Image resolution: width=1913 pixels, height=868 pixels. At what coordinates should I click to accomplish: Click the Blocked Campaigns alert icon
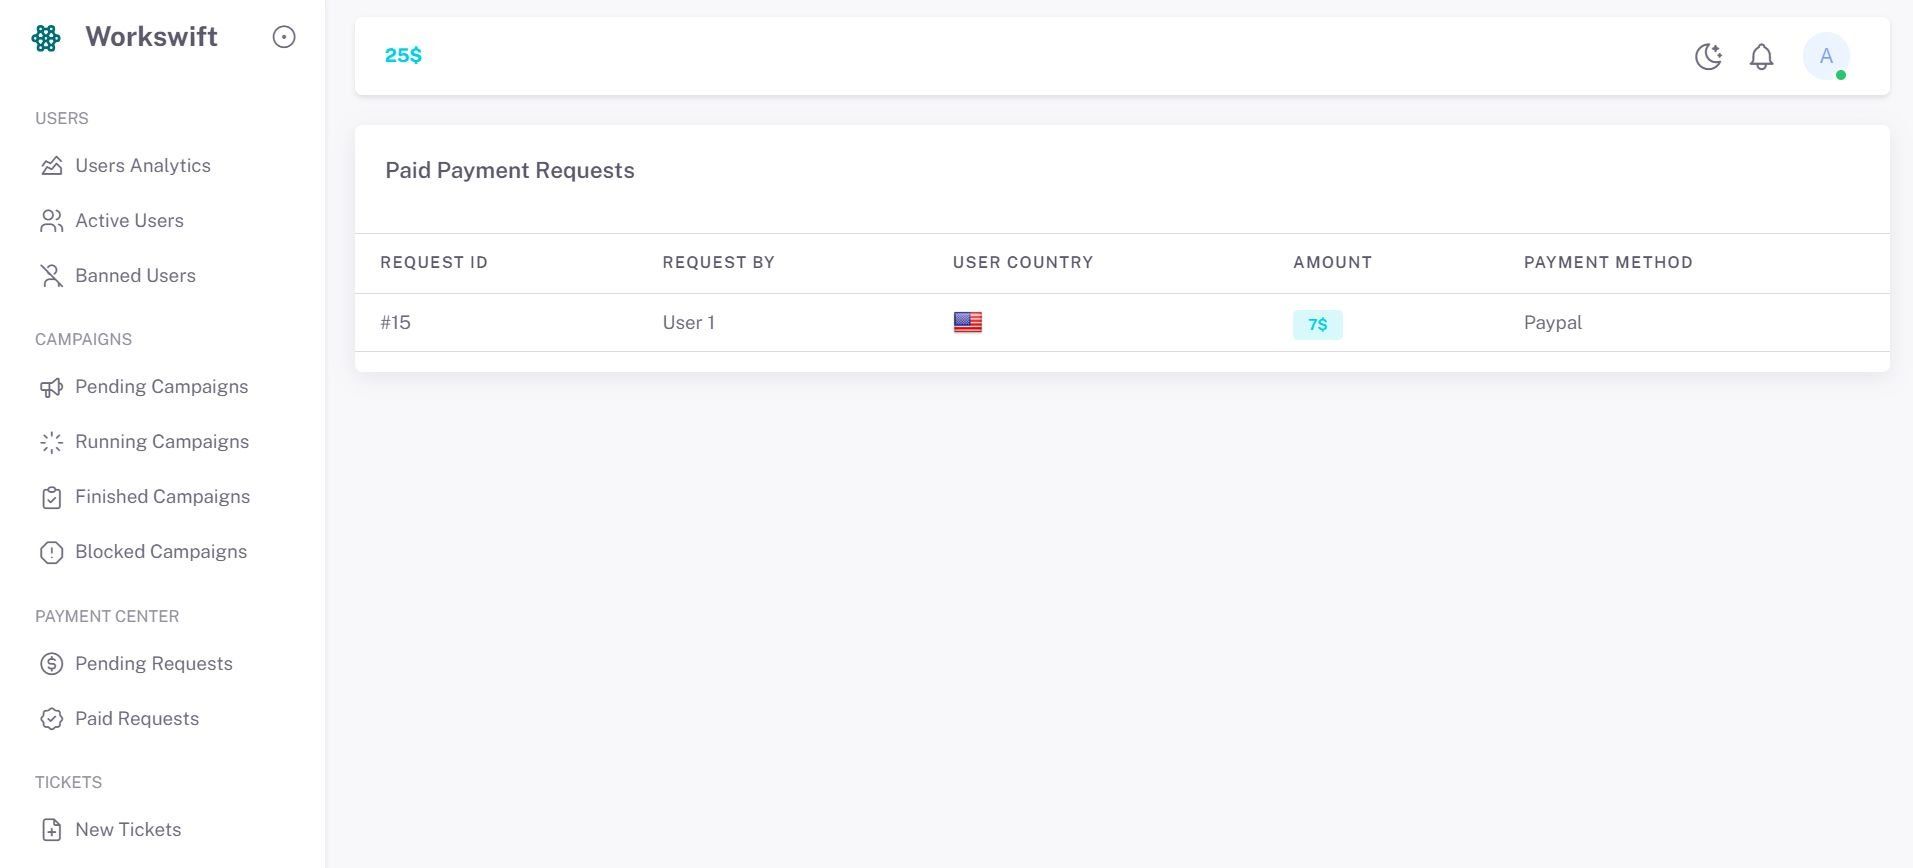51,552
